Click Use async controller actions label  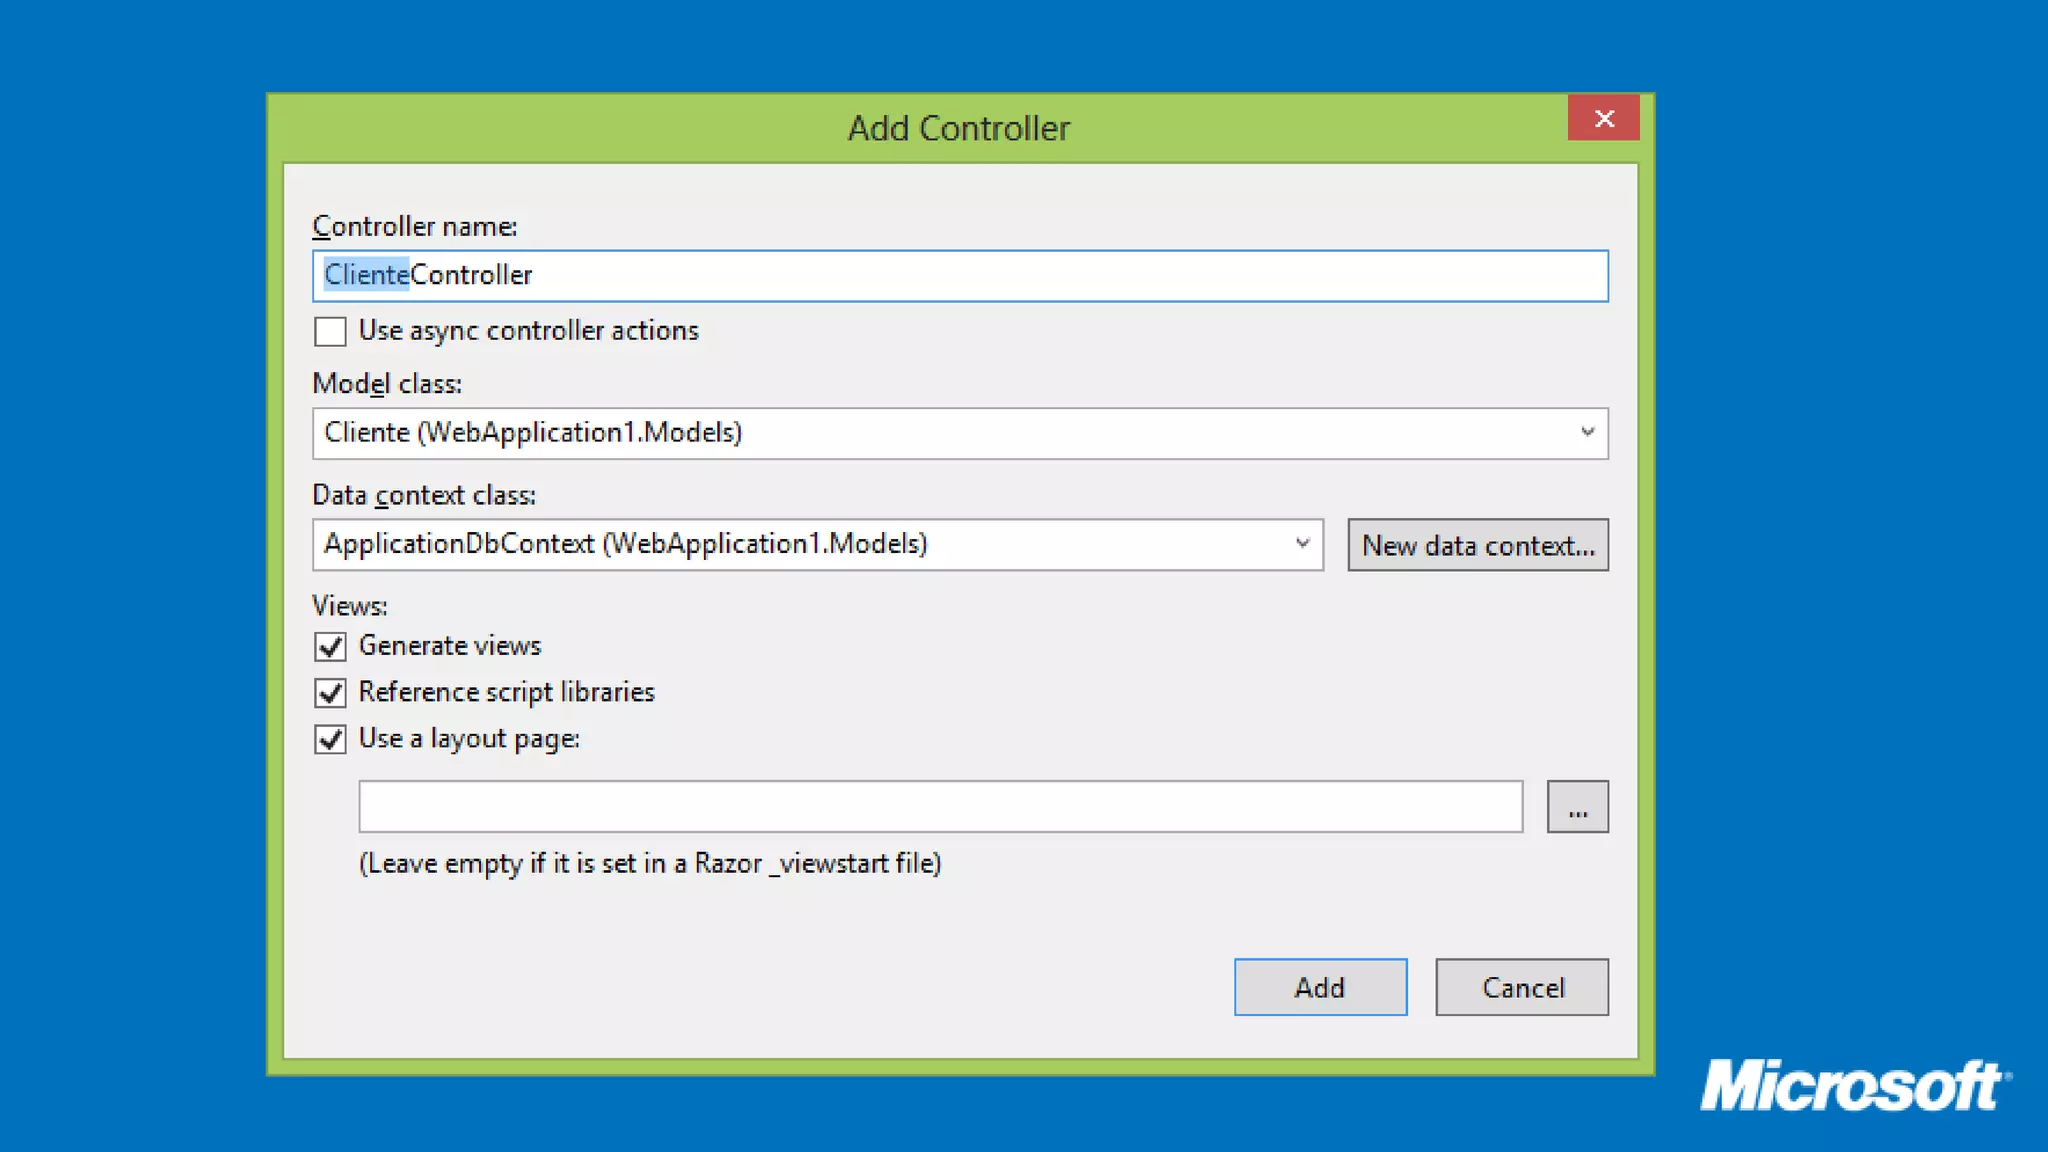(528, 331)
